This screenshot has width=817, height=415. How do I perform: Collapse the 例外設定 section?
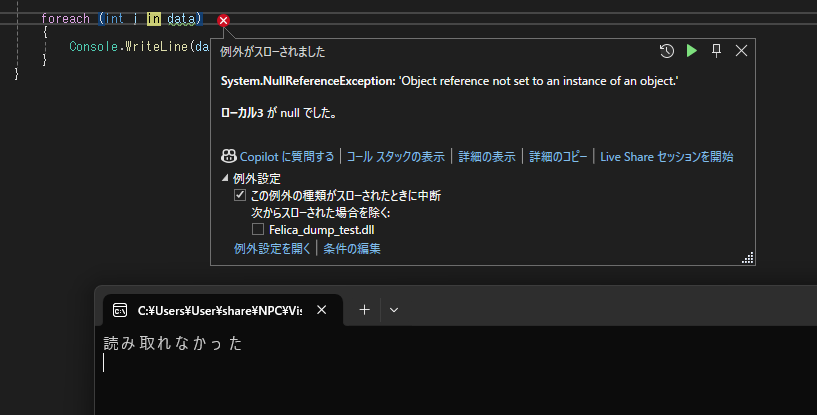225,179
